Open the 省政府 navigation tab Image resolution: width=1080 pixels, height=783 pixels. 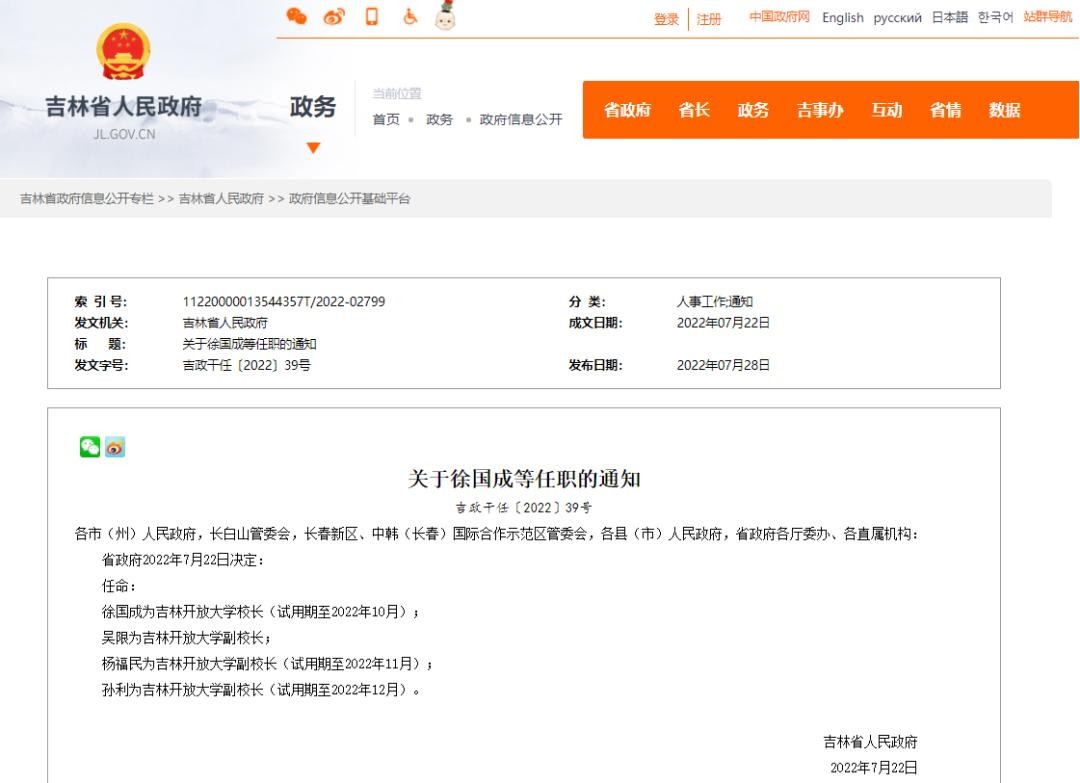[x=627, y=111]
